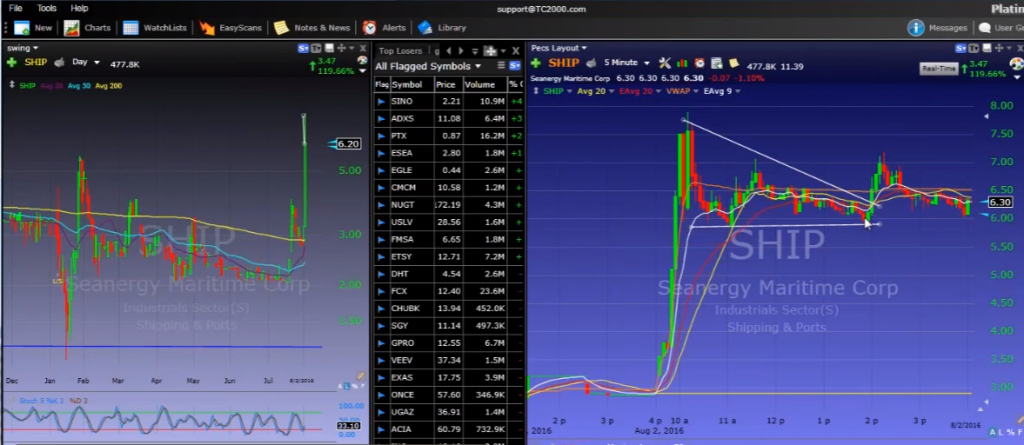The image size is (1024, 445).
Task: Toggle the flag for SINO
Action: coord(381,101)
